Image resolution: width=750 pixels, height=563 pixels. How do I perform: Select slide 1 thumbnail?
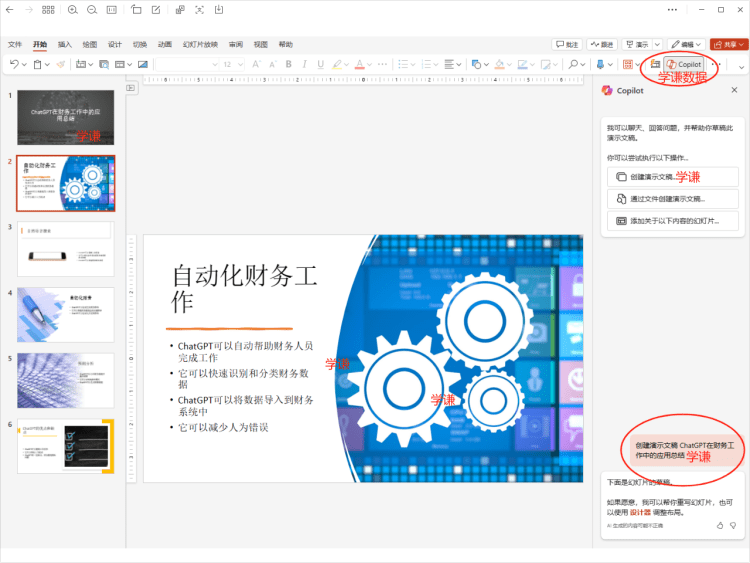click(x=66, y=117)
